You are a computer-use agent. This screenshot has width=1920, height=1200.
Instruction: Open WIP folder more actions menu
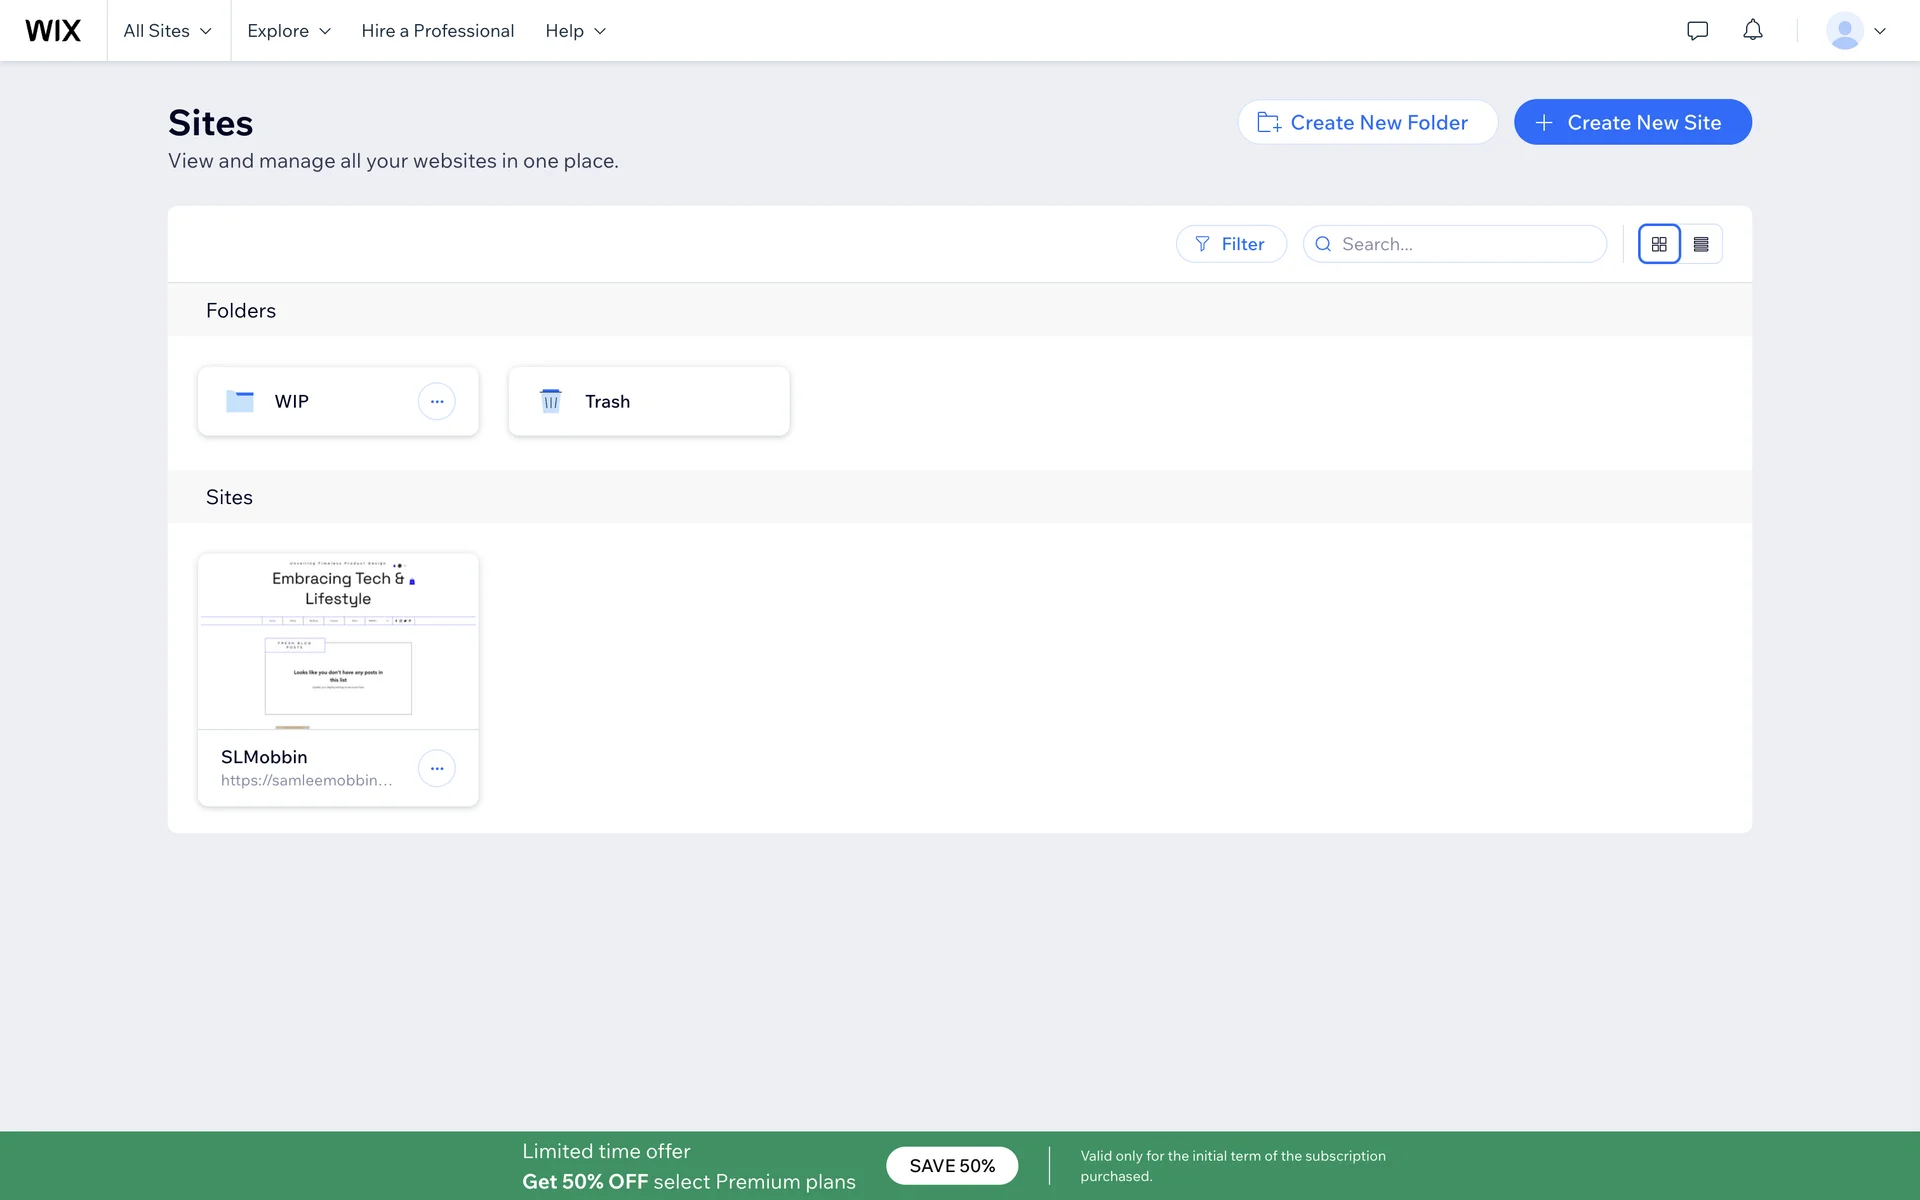[x=436, y=401]
